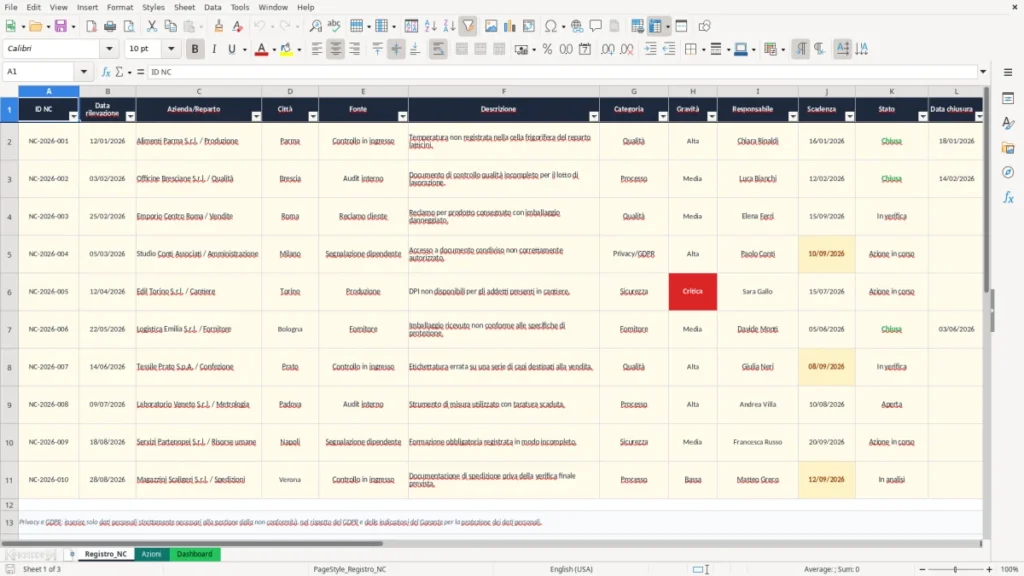Open filter dropdown for Gravità column
This screenshot has width=1024, height=576.
712,116
